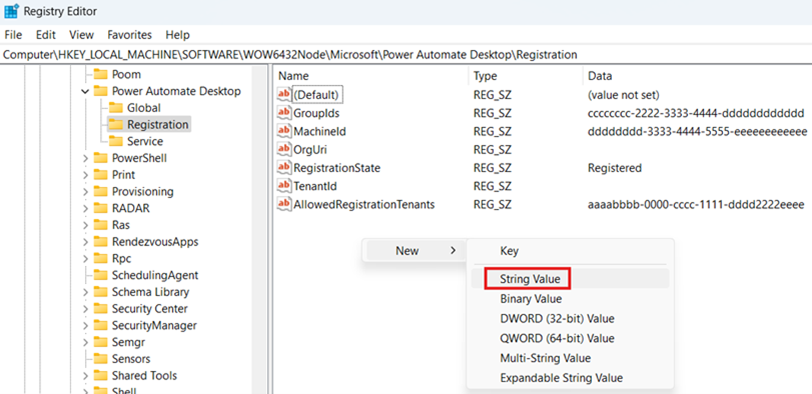This screenshot has height=394, width=812.
Task: Click the registry path address bar
Action: point(406,54)
